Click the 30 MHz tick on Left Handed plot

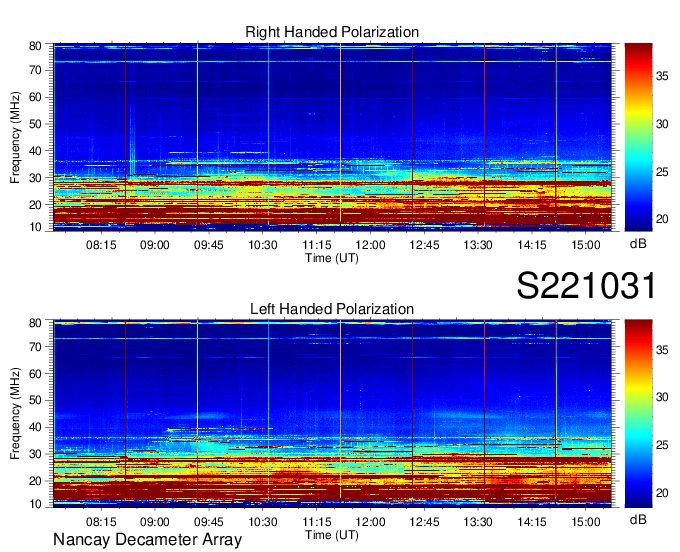click(x=35, y=454)
